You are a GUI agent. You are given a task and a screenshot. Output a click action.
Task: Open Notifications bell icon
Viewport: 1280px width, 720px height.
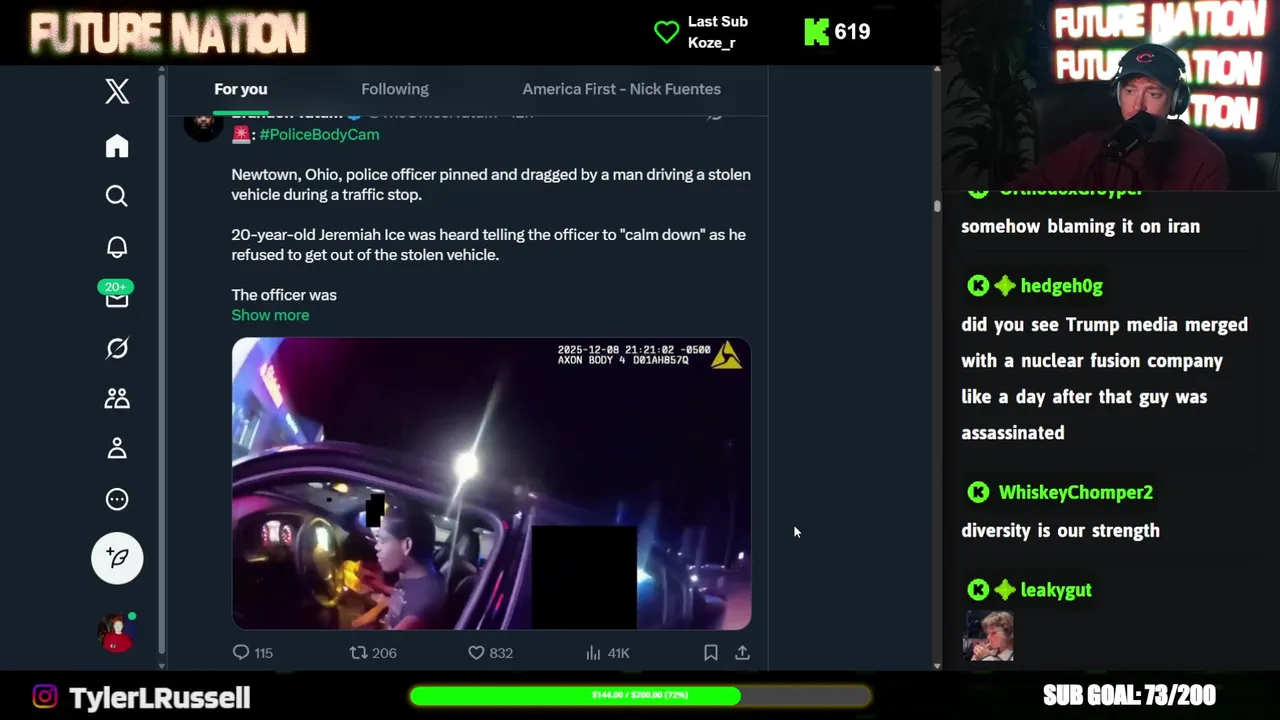(117, 247)
